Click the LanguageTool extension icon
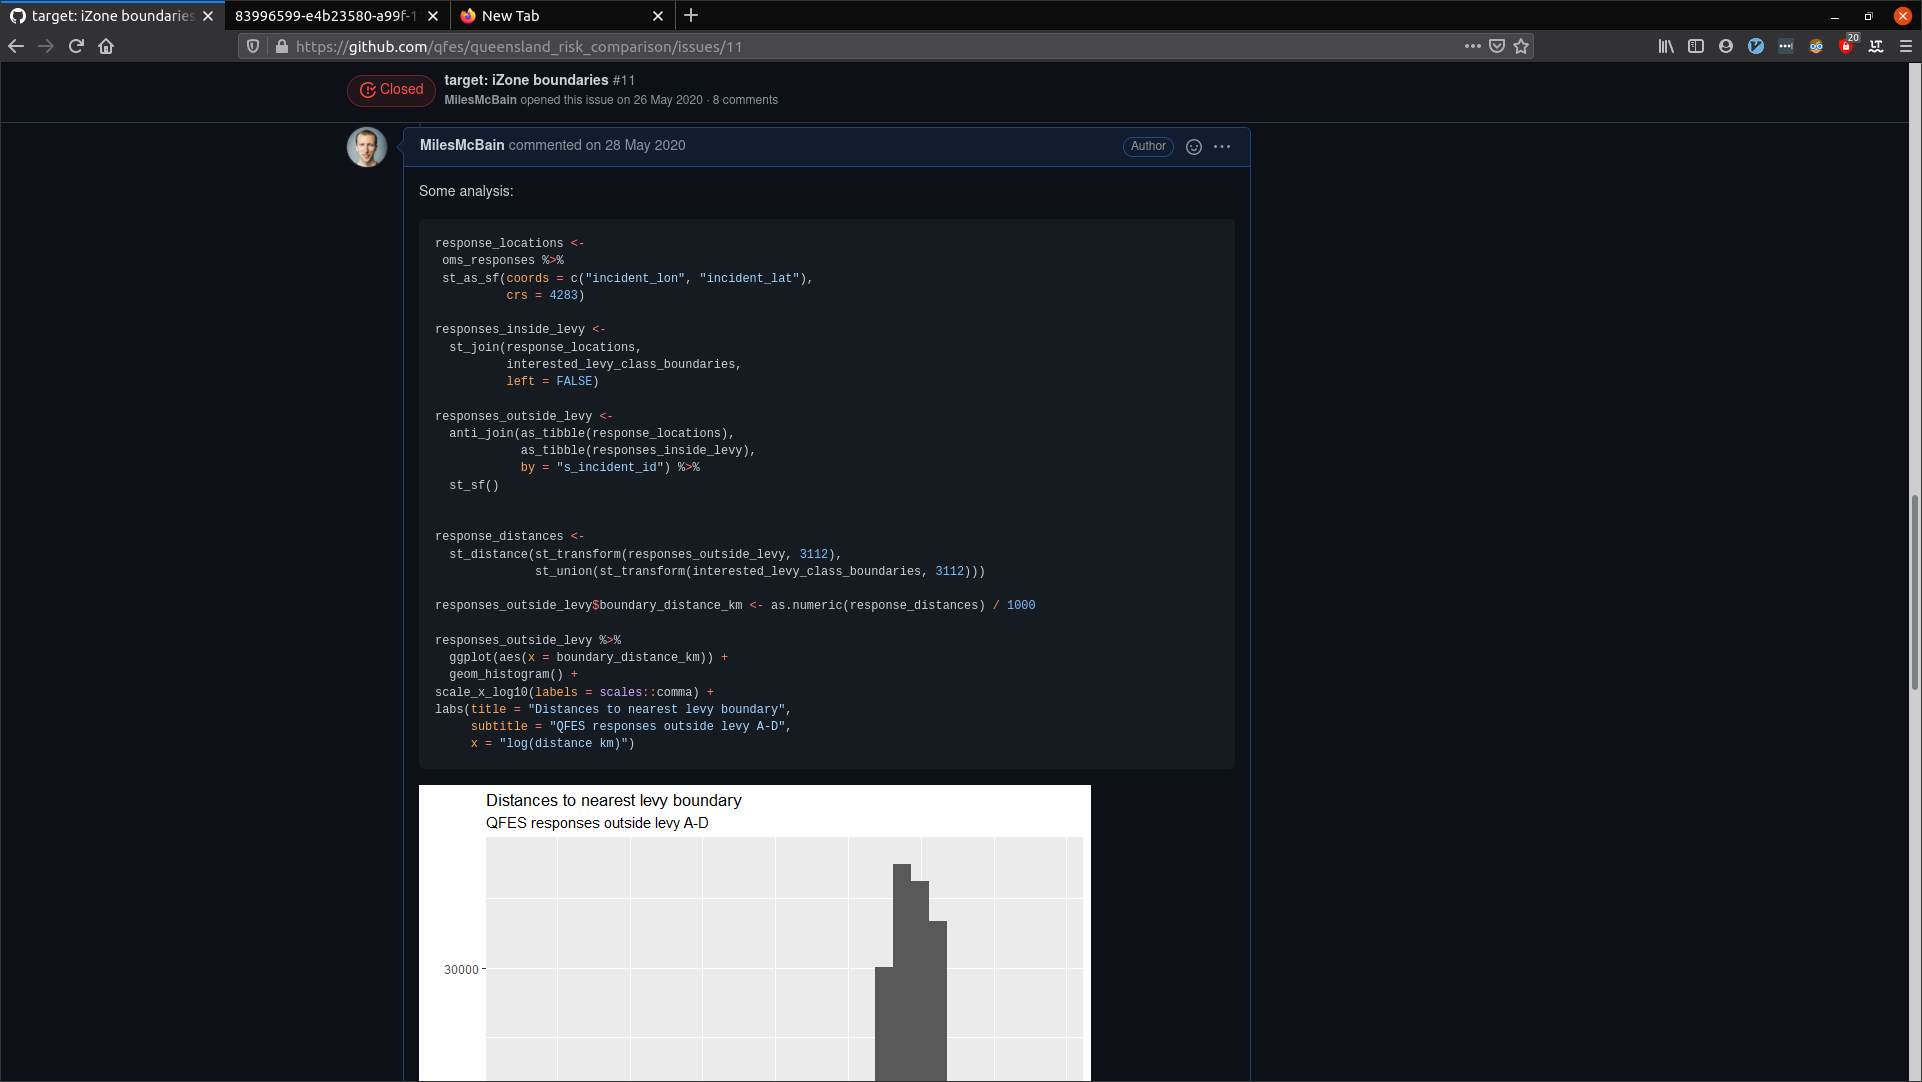 (x=1877, y=46)
